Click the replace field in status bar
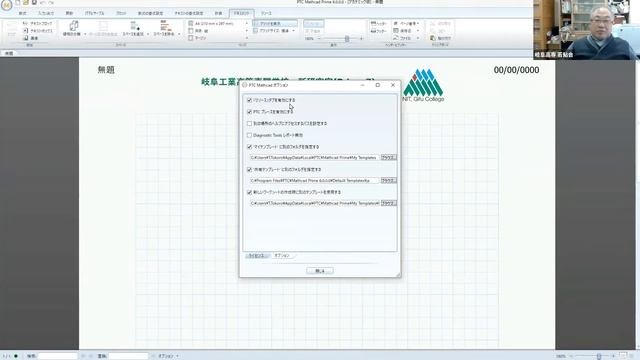The height and width of the screenshot is (360, 640). [128, 356]
